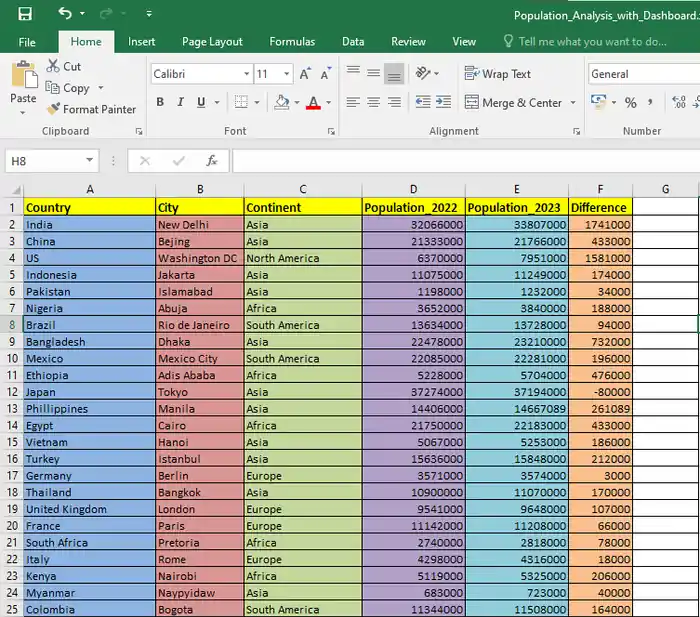Viewport: 700px width, 617px height.
Task: Click Align Left icon
Action: click(353, 103)
